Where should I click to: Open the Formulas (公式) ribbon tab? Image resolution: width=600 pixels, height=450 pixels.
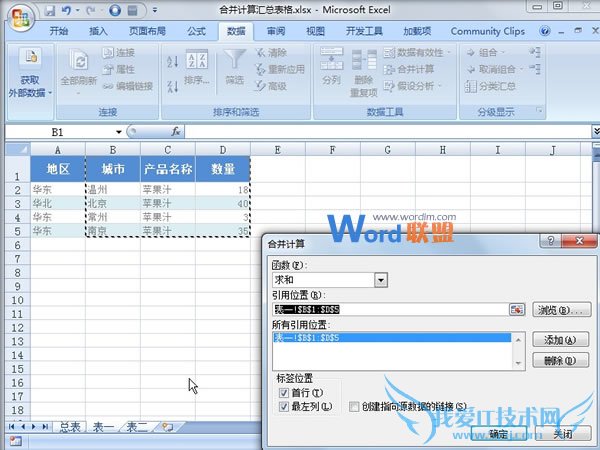tap(197, 31)
